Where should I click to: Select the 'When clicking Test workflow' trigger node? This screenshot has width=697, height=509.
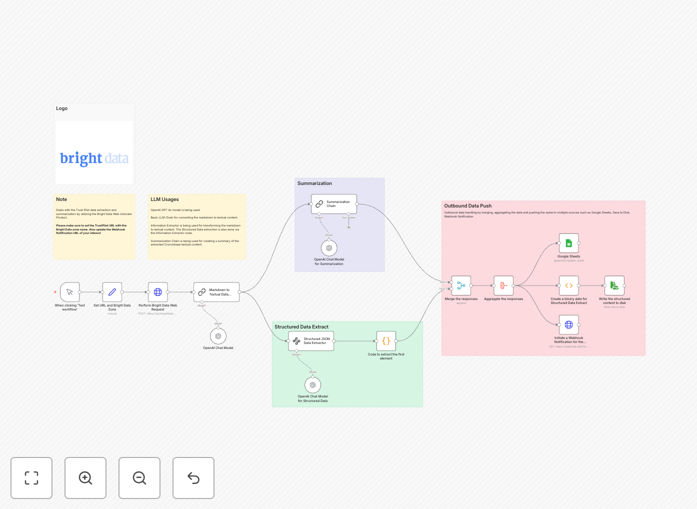click(70, 292)
